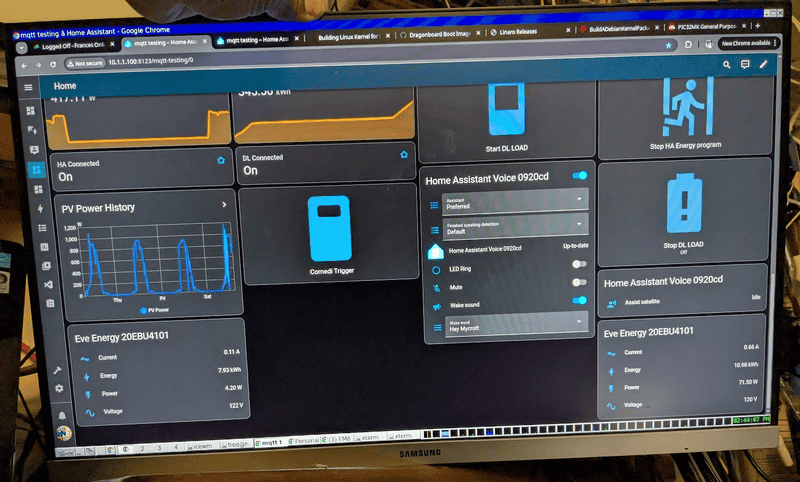This screenshot has height=482, width=800.
Task: Bookmark page with the star icon
Action: tap(668, 45)
